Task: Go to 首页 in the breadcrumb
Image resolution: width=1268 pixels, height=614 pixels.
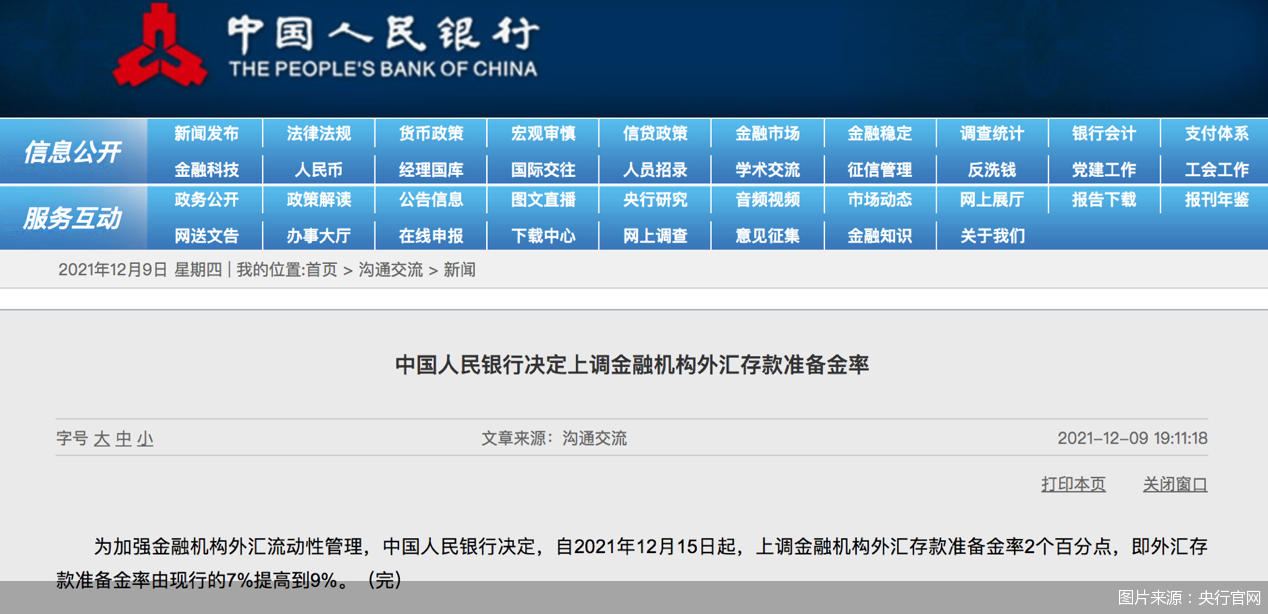Action: [322, 270]
